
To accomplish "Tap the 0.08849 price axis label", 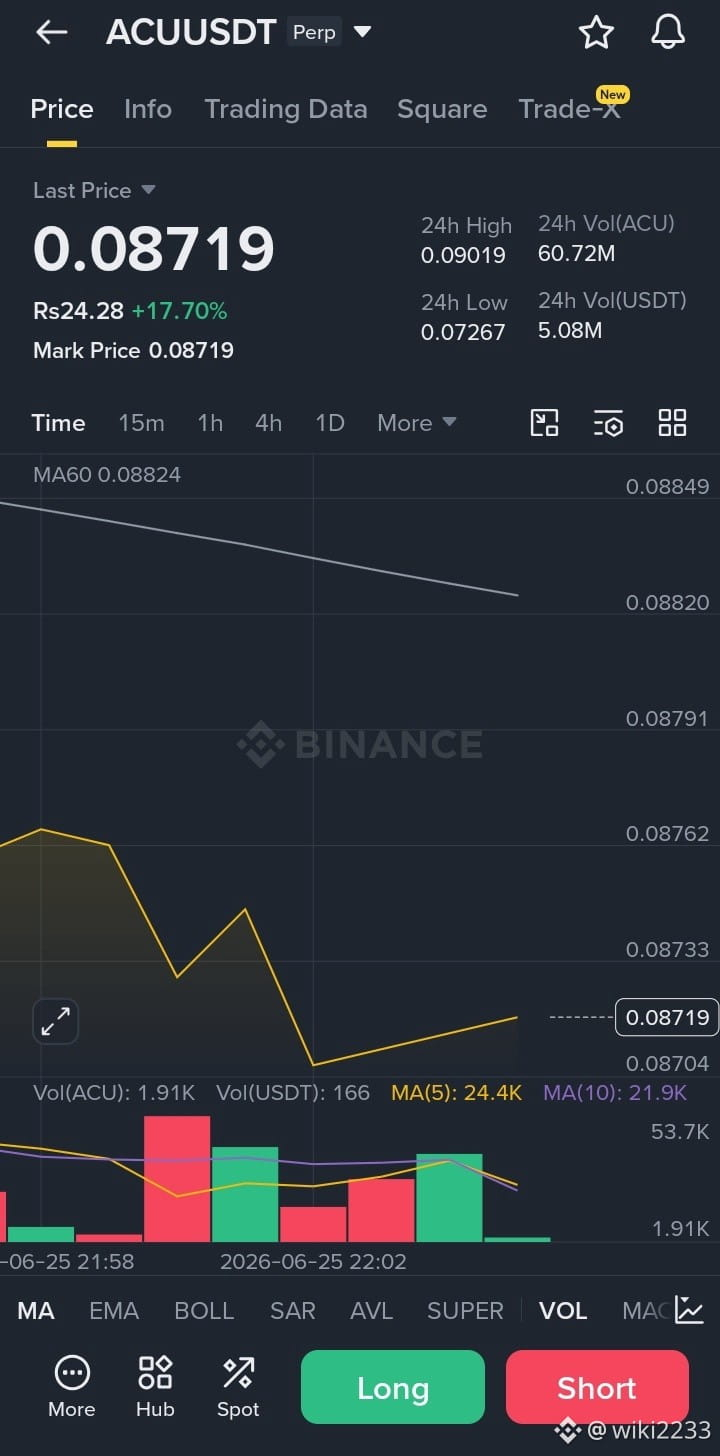I will 667,487.
